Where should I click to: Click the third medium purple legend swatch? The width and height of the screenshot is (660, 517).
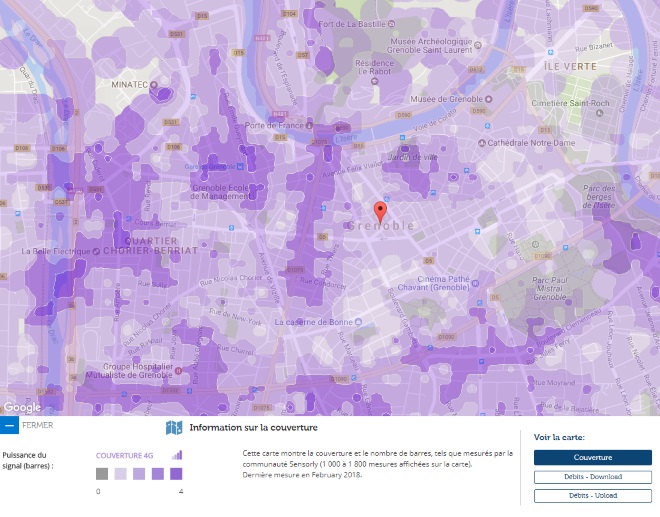157,474
